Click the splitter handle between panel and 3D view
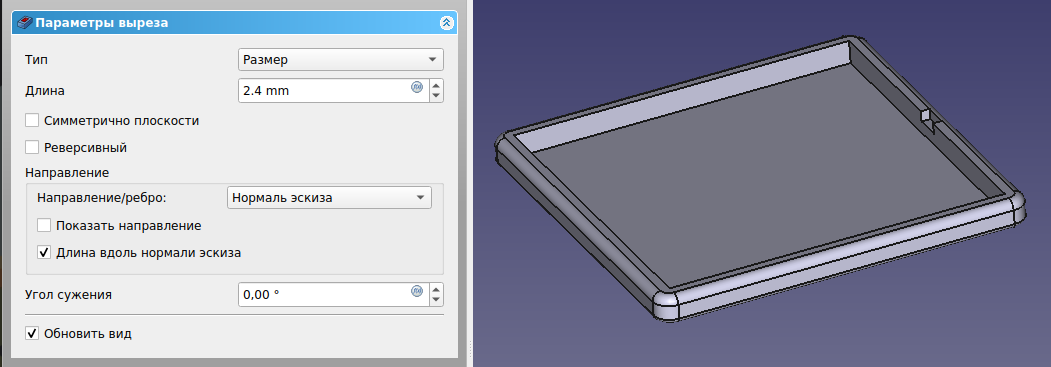The image size is (1051, 367). (469, 348)
